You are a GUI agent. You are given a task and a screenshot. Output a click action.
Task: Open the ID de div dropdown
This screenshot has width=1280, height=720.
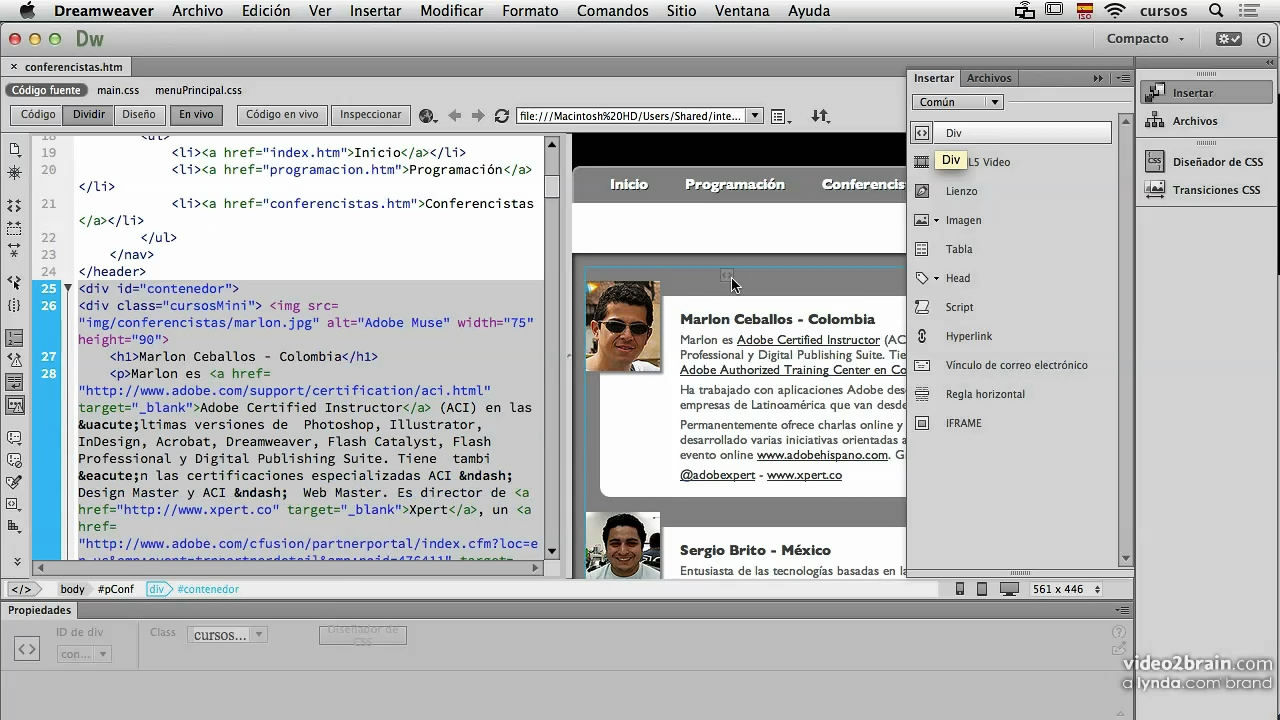click(83, 654)
